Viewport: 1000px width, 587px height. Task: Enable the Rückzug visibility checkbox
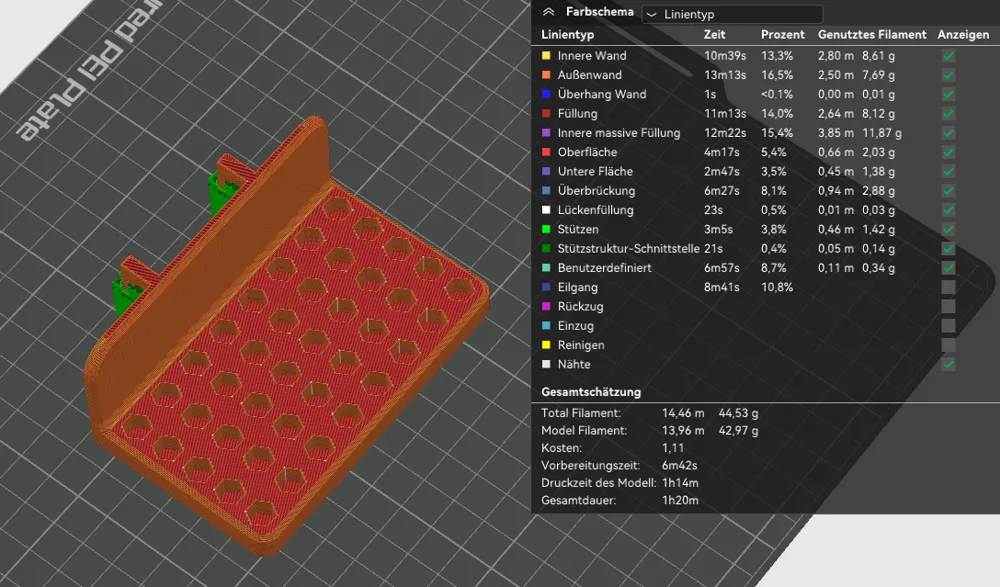947,306
